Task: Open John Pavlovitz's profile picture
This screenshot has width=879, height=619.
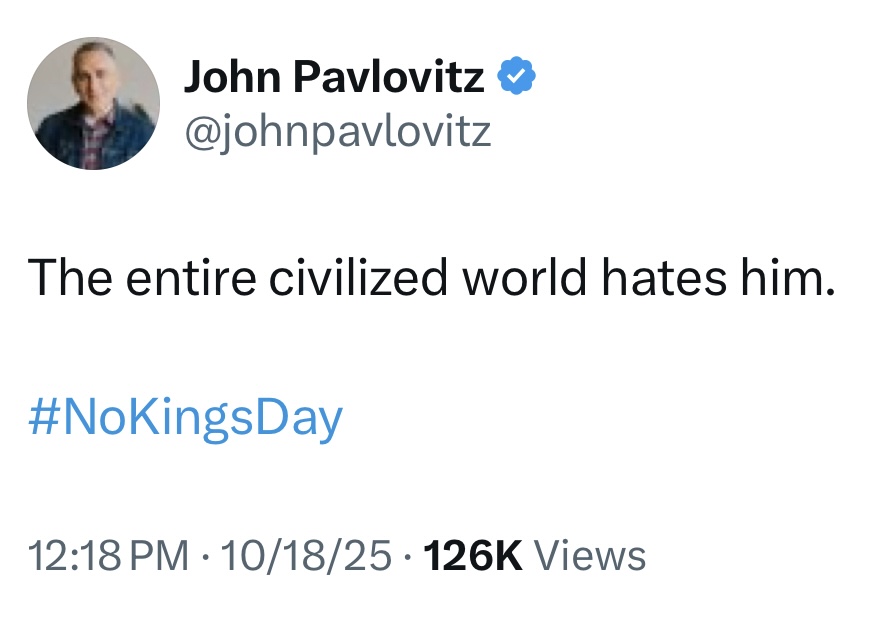Action: (x=94, y=104)
